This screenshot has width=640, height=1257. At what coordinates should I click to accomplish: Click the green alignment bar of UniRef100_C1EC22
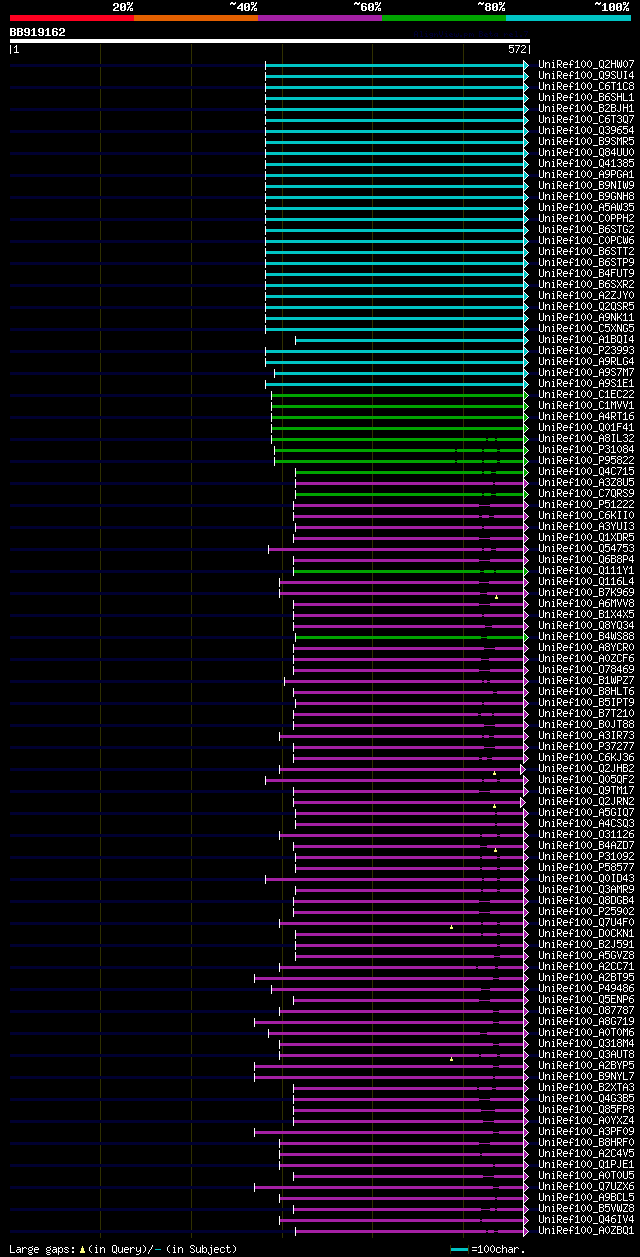click(x=399, y=395)
